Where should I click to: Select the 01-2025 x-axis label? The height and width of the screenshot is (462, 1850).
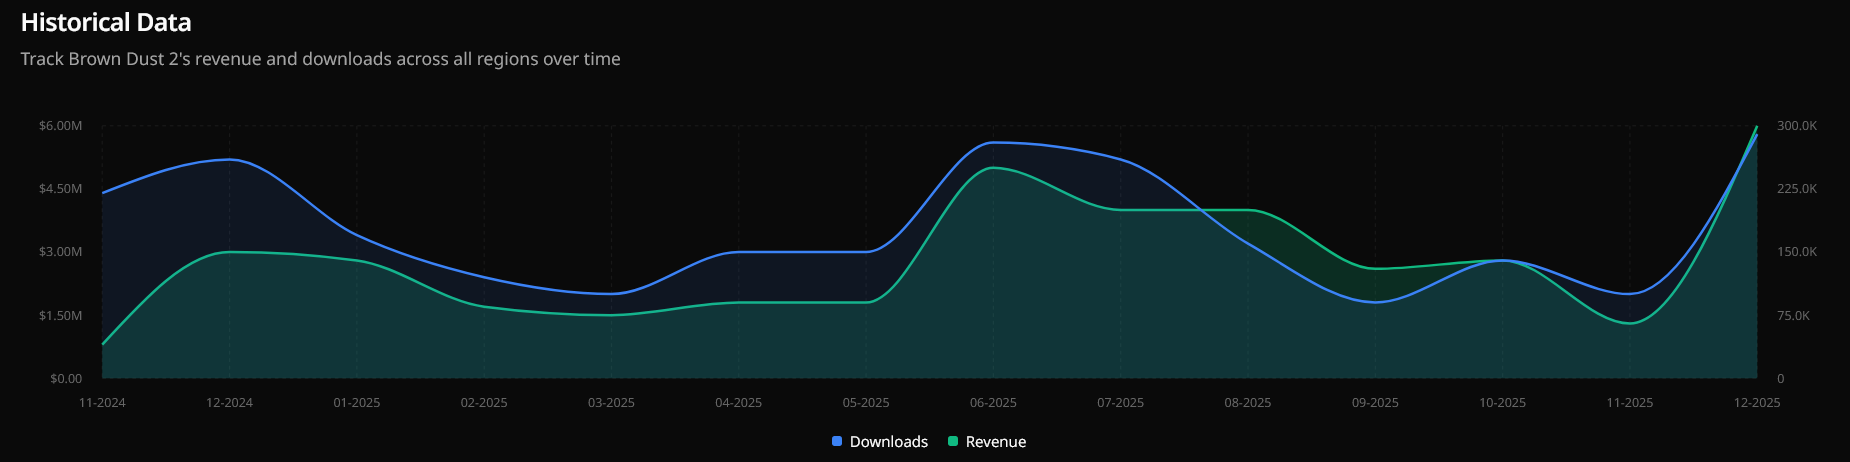tap(357, 403)
